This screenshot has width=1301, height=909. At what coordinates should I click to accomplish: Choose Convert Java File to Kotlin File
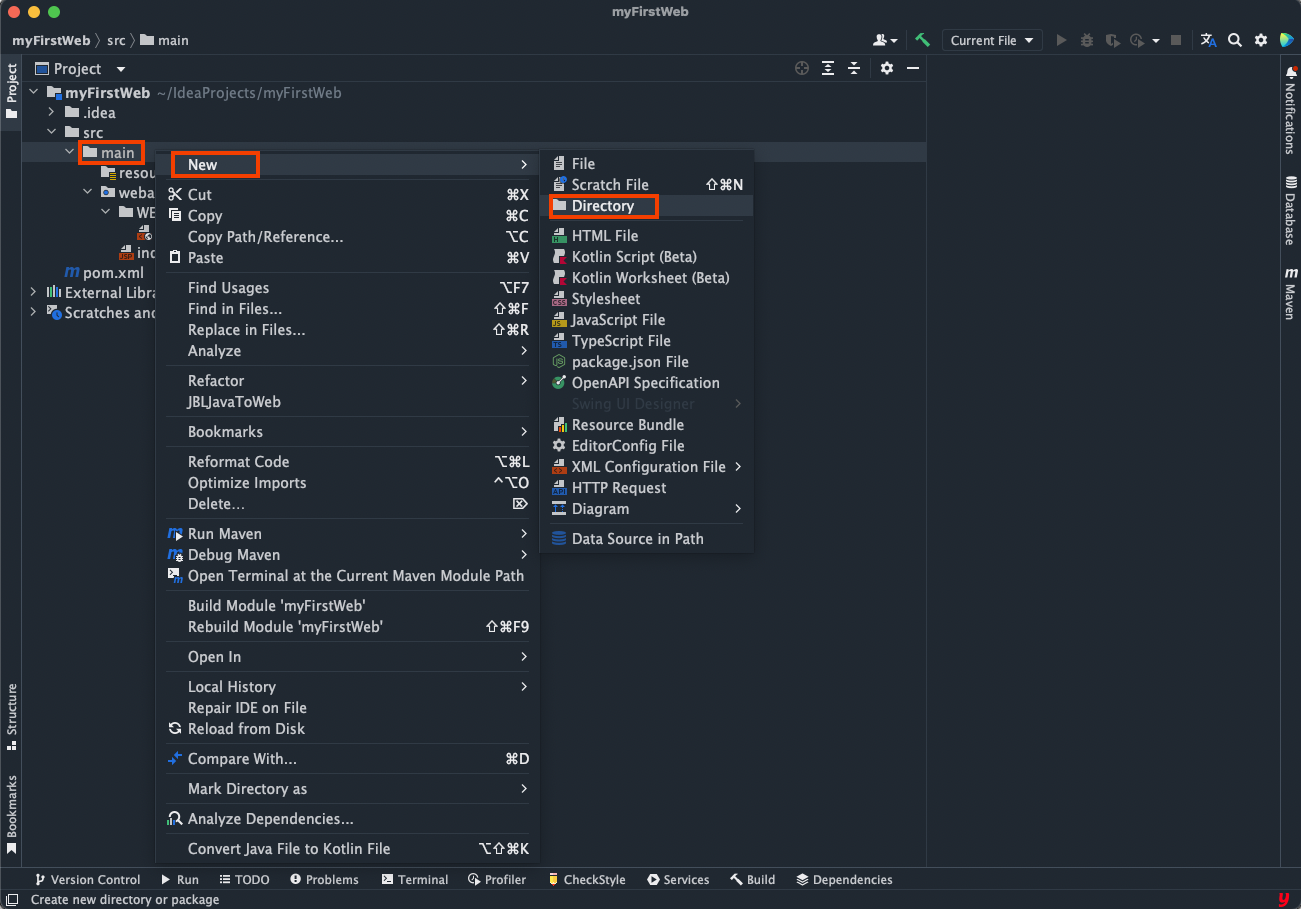pos(348,848)
